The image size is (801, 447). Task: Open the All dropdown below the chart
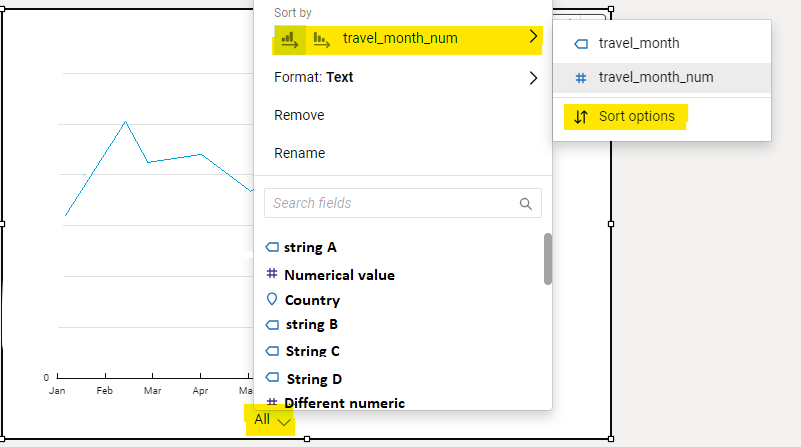(272, 420)
